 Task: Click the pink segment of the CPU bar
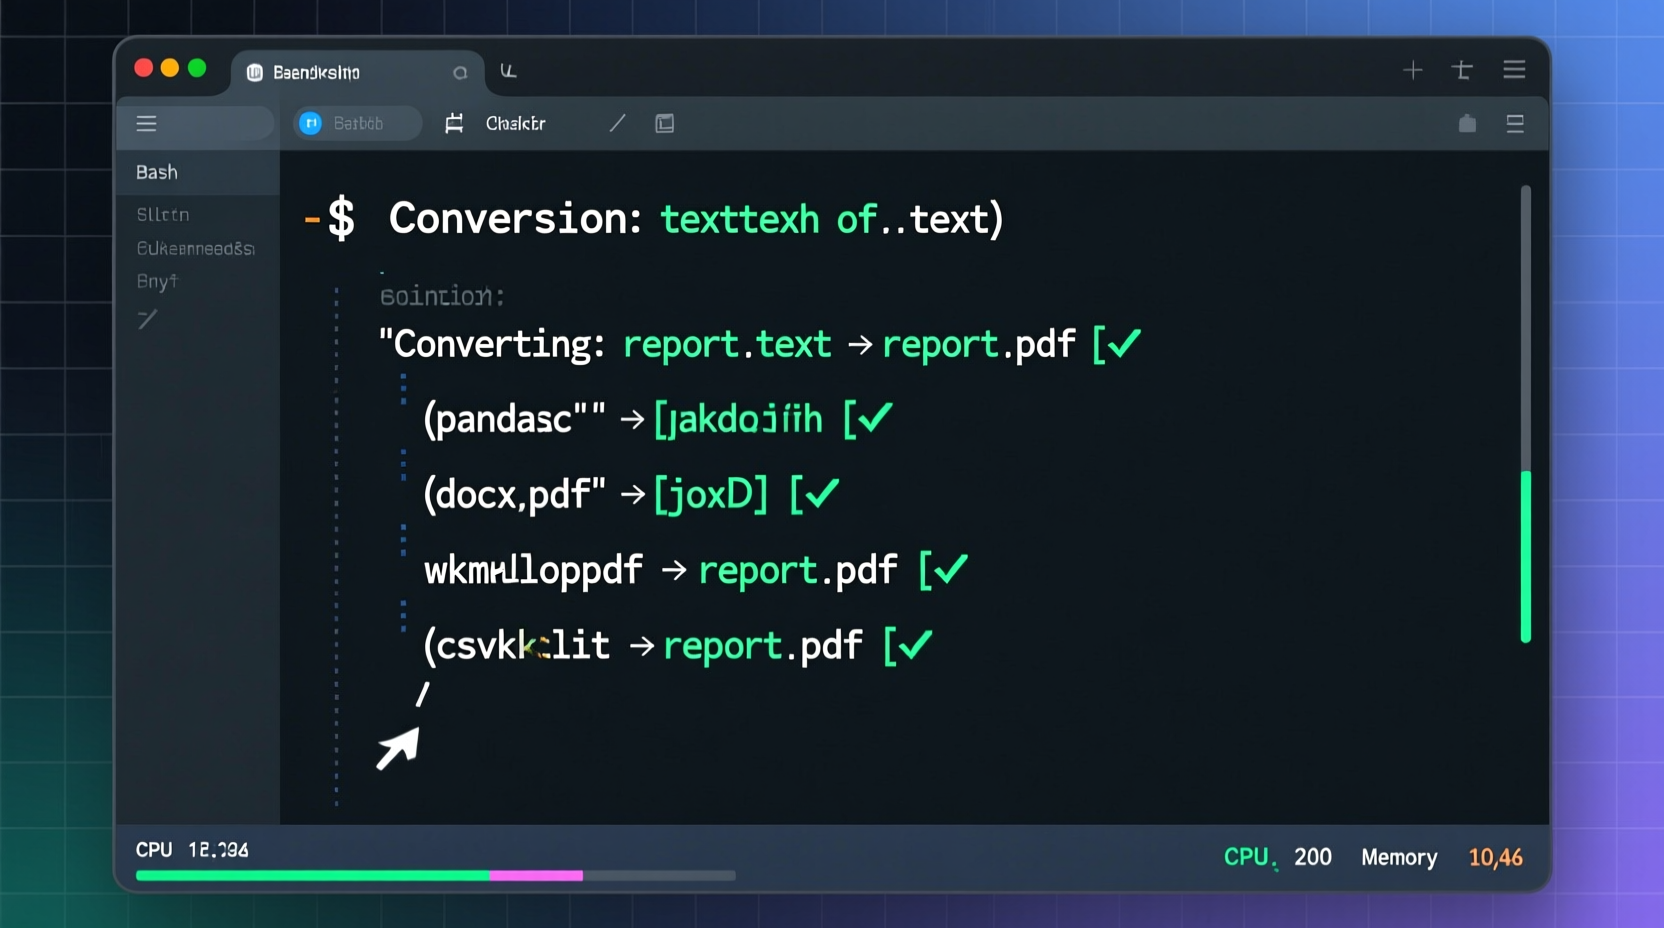pos(536,875)
